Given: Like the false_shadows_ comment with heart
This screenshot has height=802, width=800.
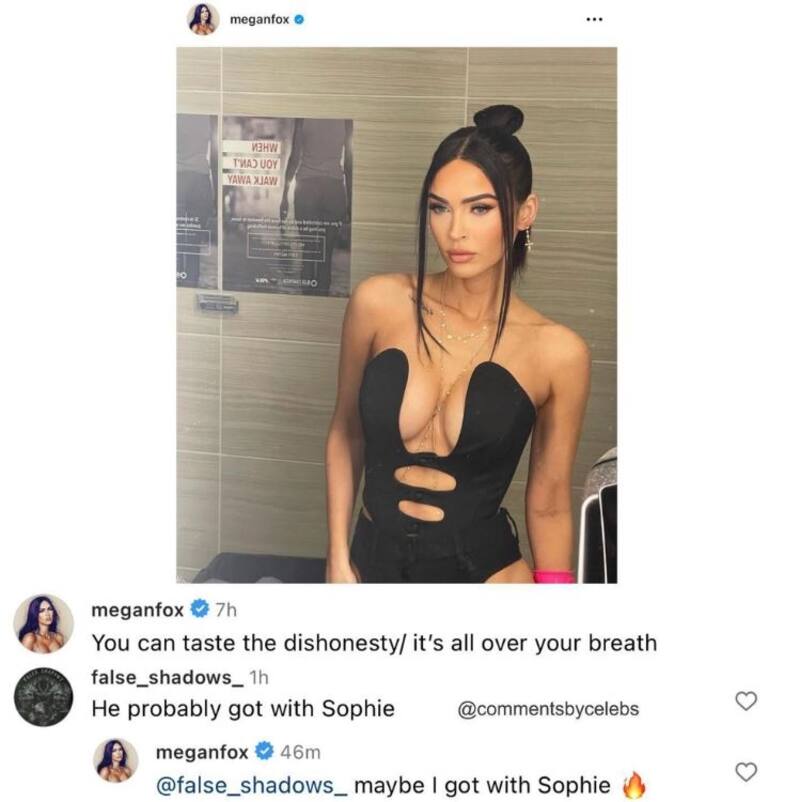Looking at the screenshot, I should click(x=746, y=701).
